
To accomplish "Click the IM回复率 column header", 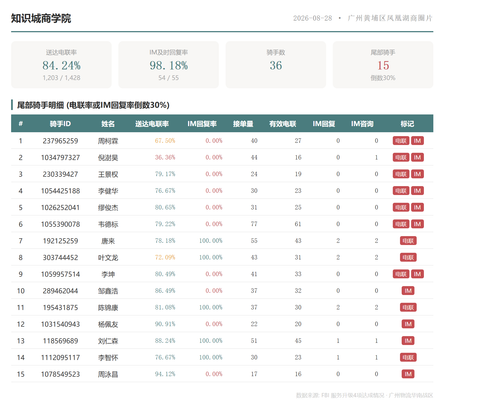I will pyautogui.click(x=202, y=124).
